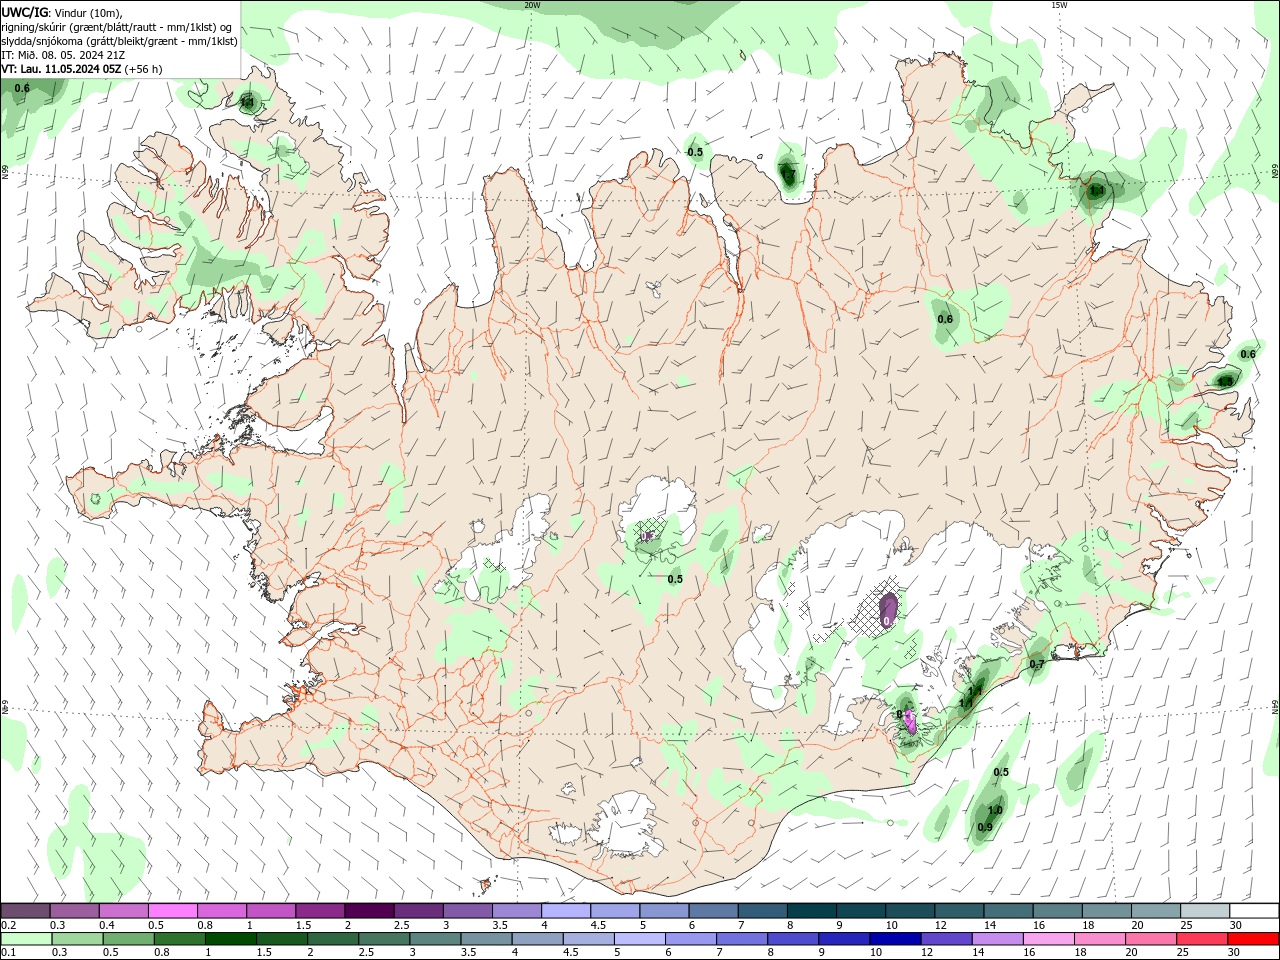
Task: Pick the darkest purple snow swatch for 2
Action: pyautogui.click(x=368, y=911)
